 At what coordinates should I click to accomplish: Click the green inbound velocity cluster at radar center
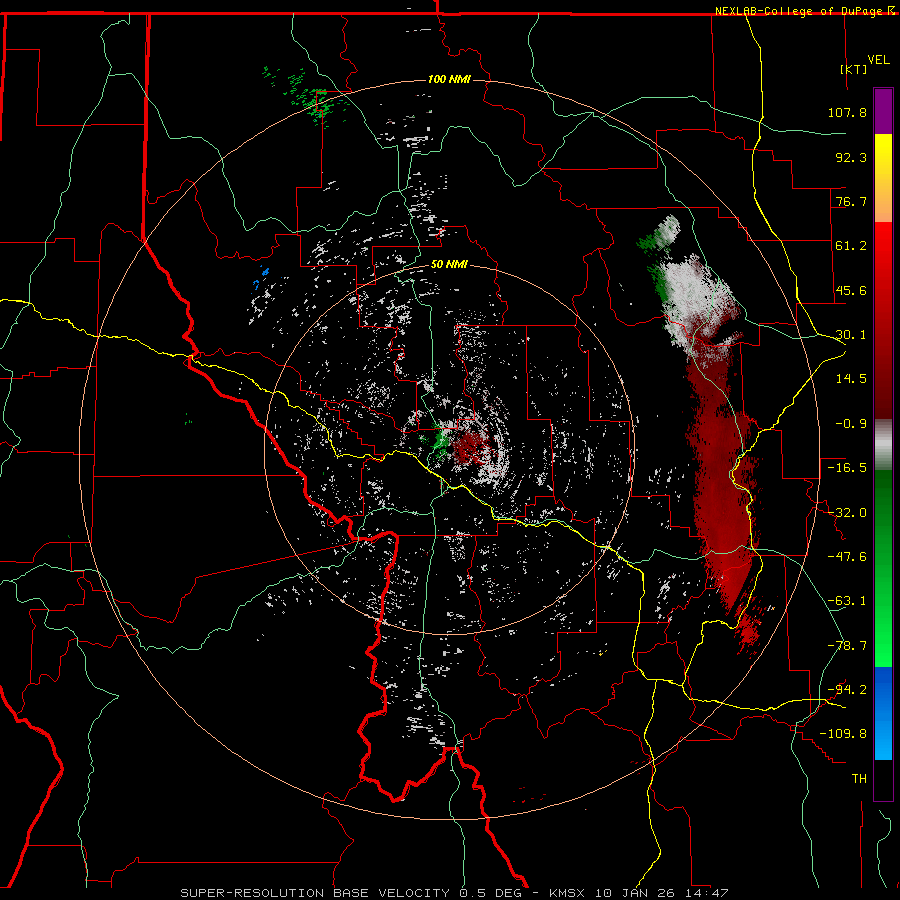click(440, 442)
